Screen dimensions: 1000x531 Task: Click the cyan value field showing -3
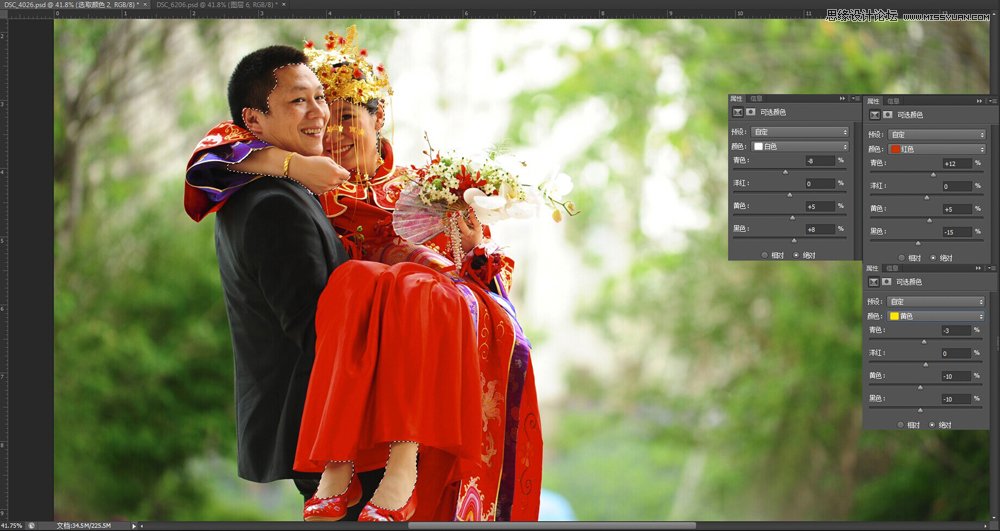(957, 330)
